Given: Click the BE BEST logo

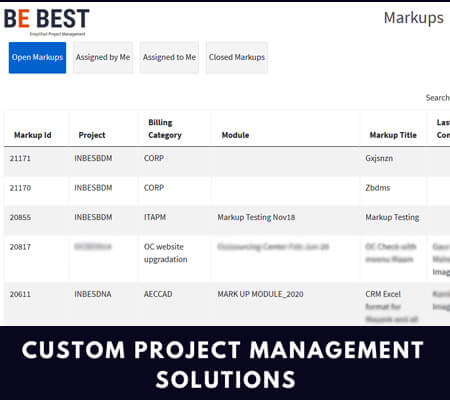Looking at the screenshot, I should [47, 21].
